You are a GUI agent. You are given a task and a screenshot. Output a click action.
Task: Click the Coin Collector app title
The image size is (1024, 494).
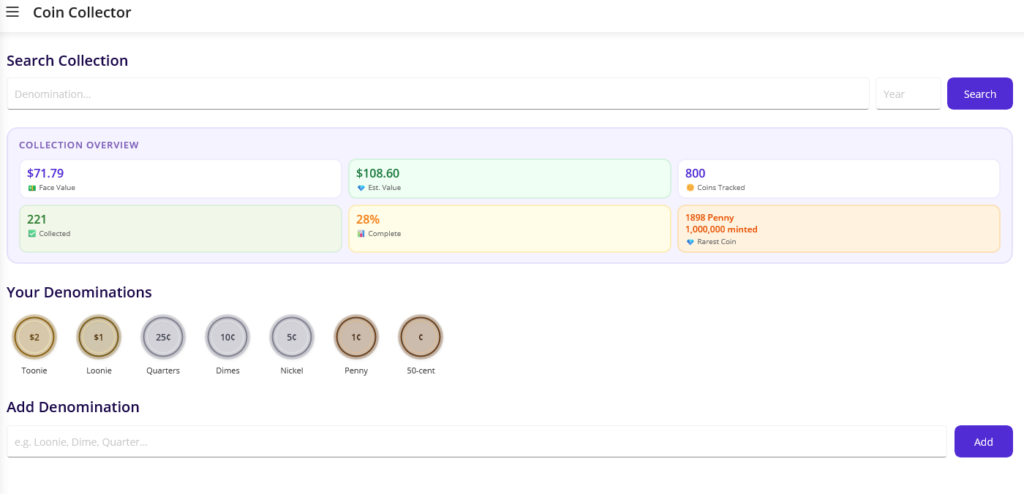pos(82,13)
